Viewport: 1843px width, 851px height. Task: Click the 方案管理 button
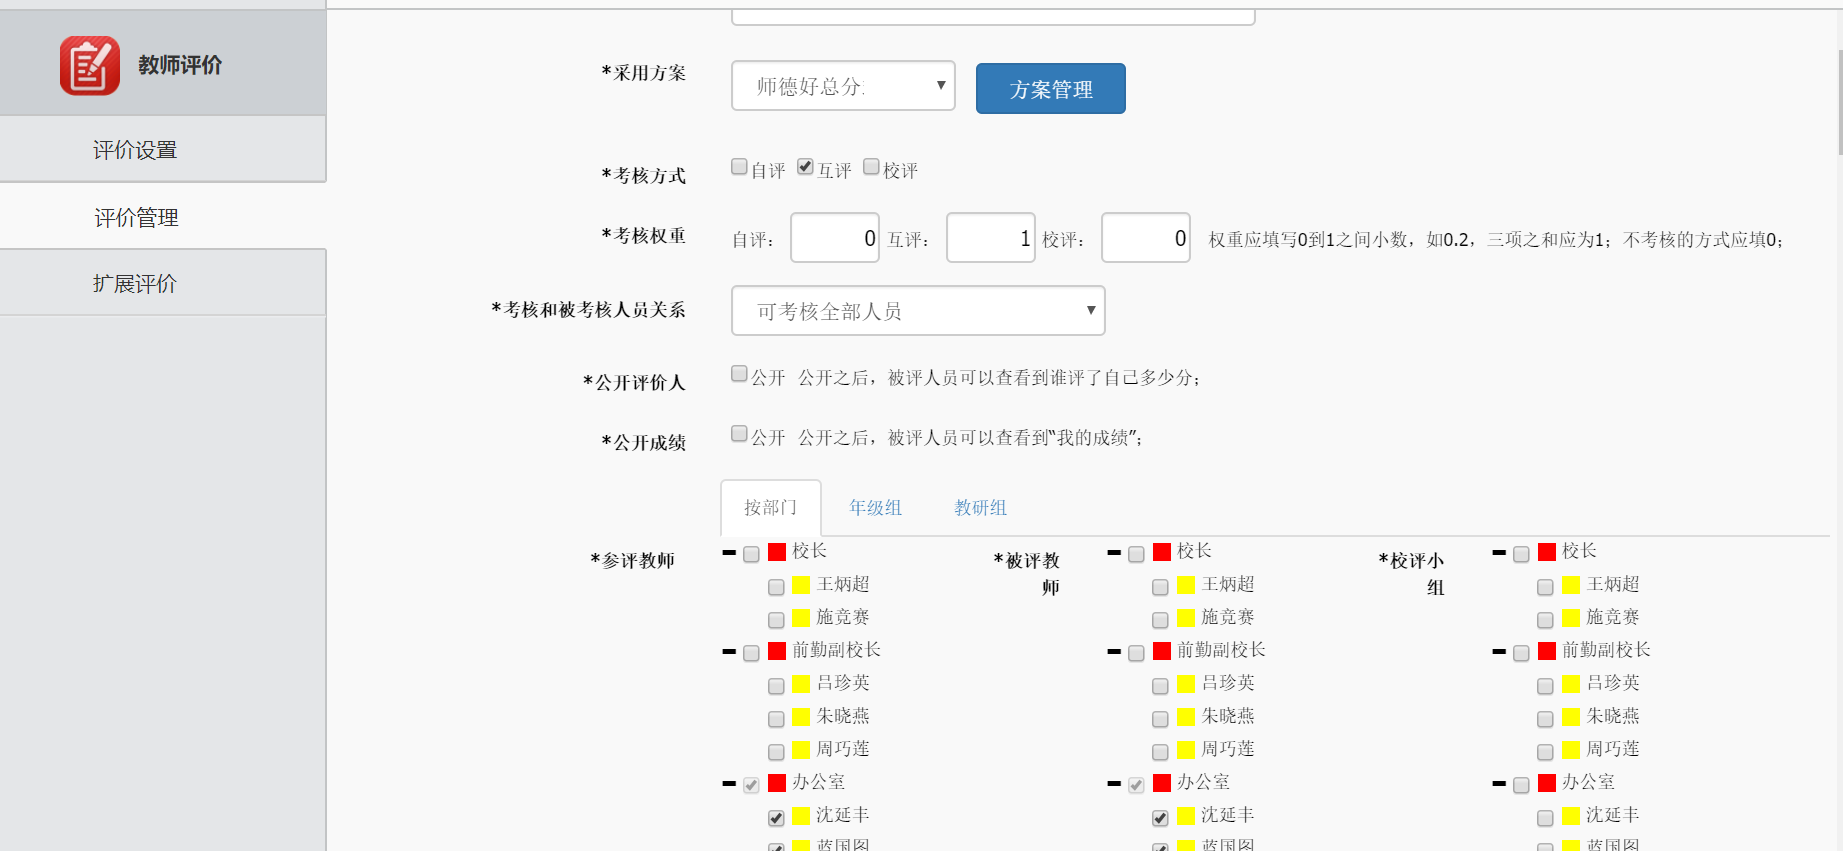pos(1050,89)
